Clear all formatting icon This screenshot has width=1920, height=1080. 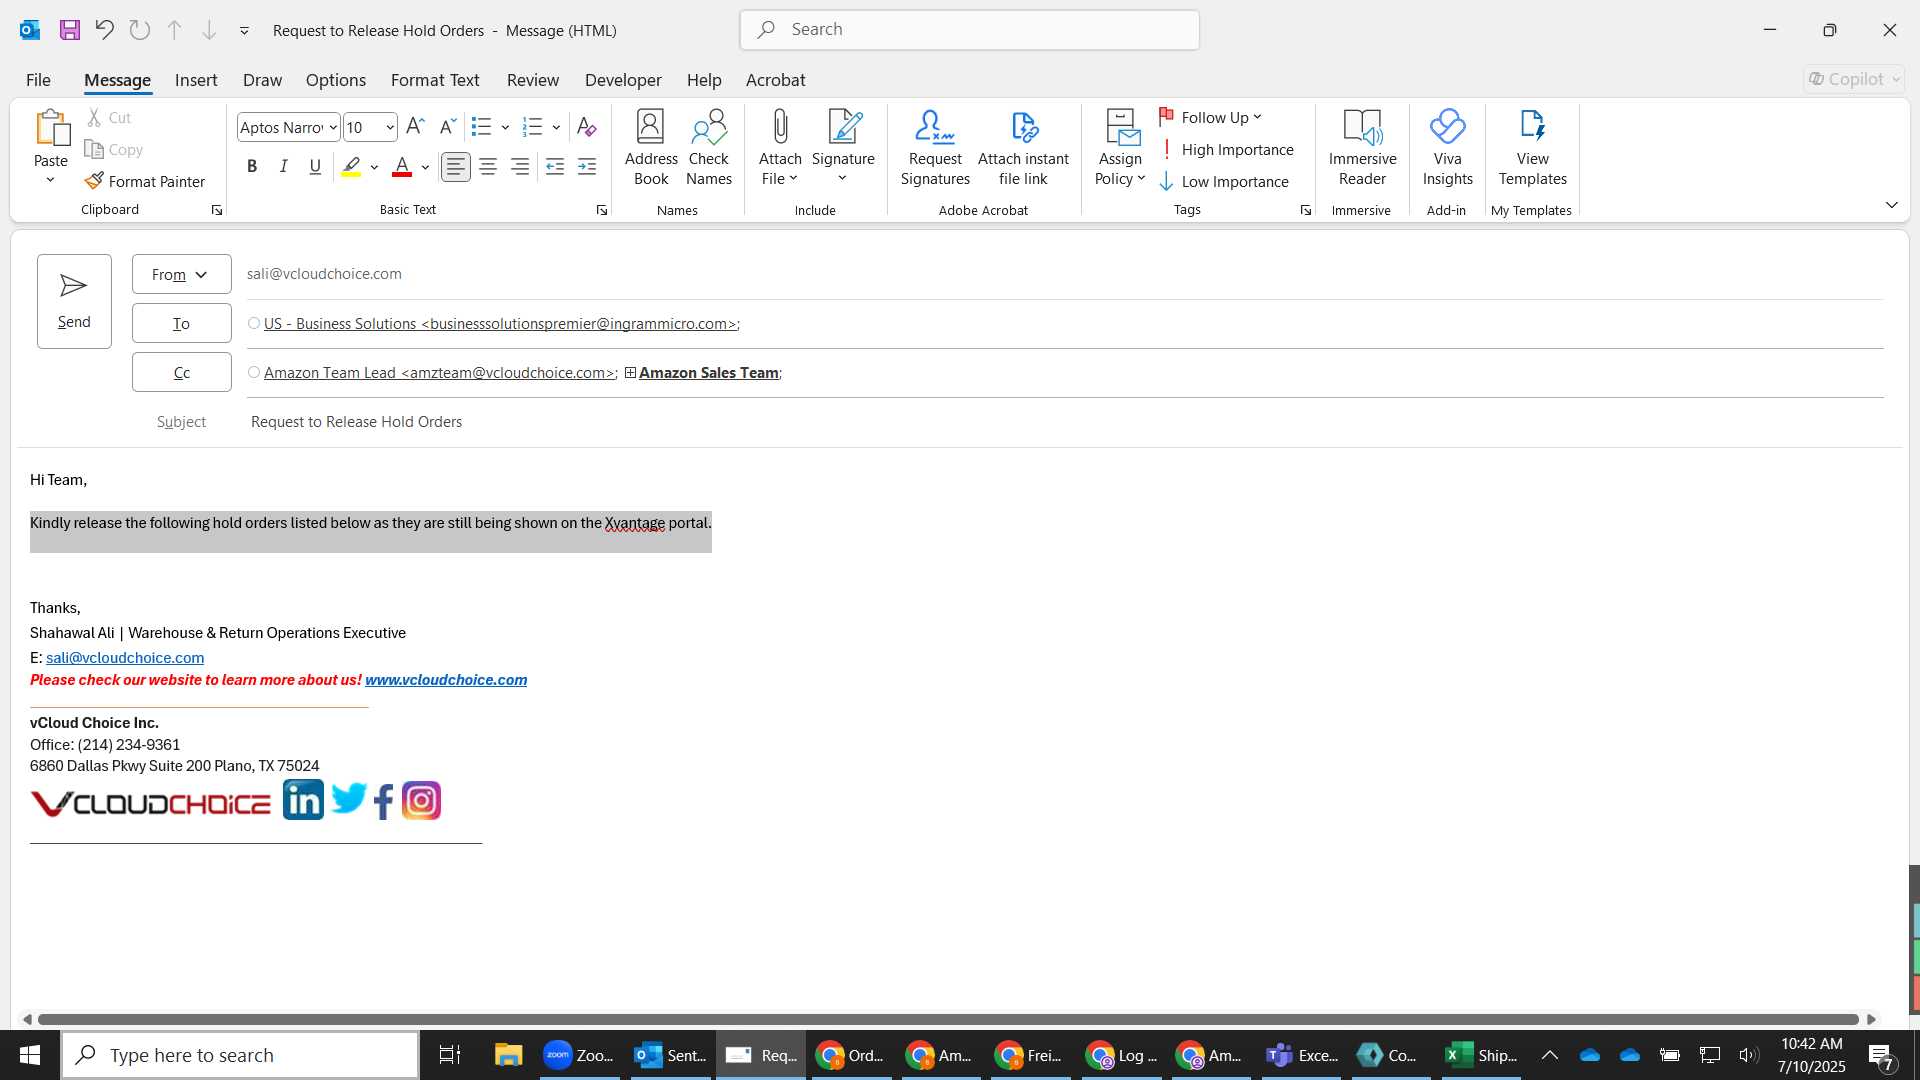point(586,127)
